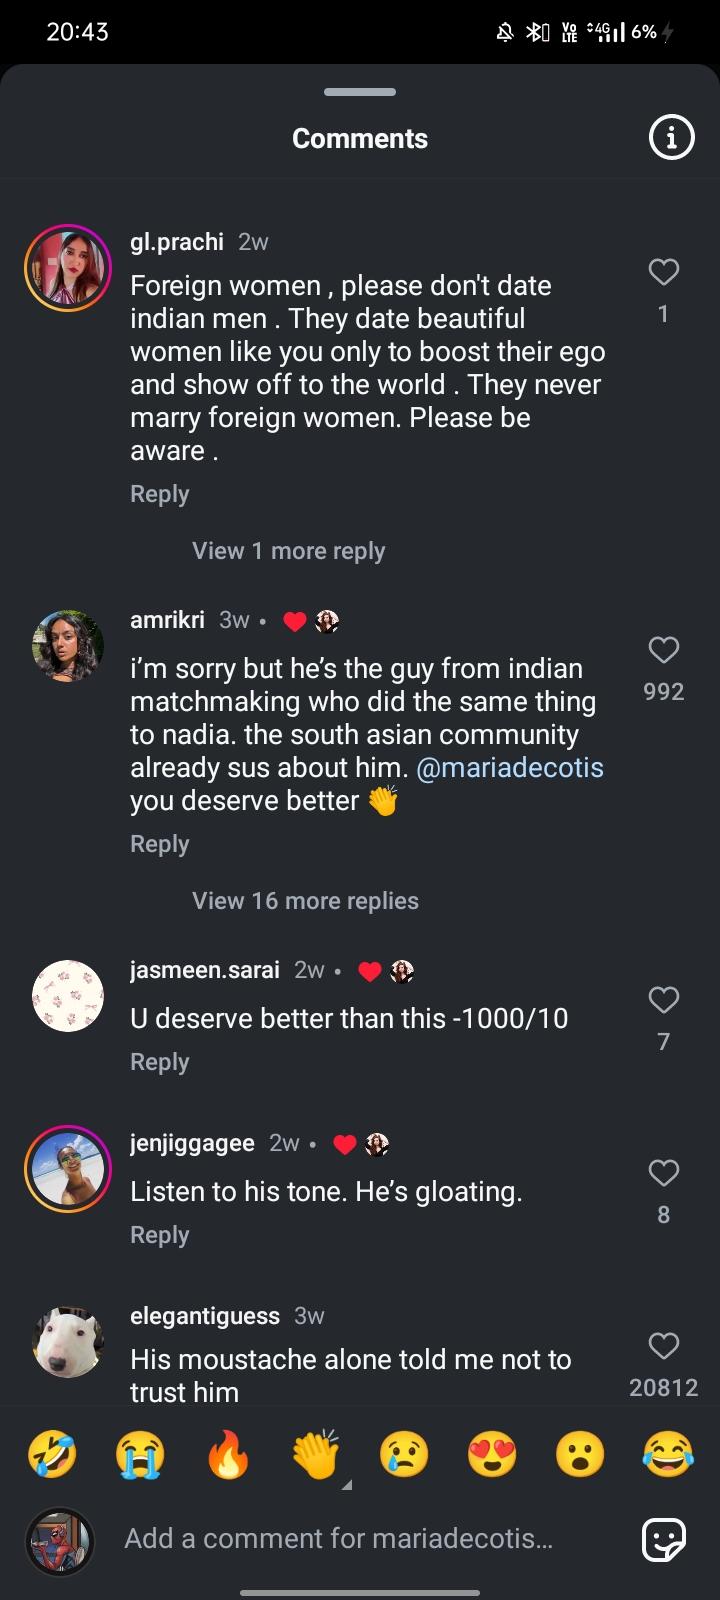The width and height of the screenshot is (720, 1600).
Task: Reply to jasmeen.sarai's comment
Action: coord(159,1062)
